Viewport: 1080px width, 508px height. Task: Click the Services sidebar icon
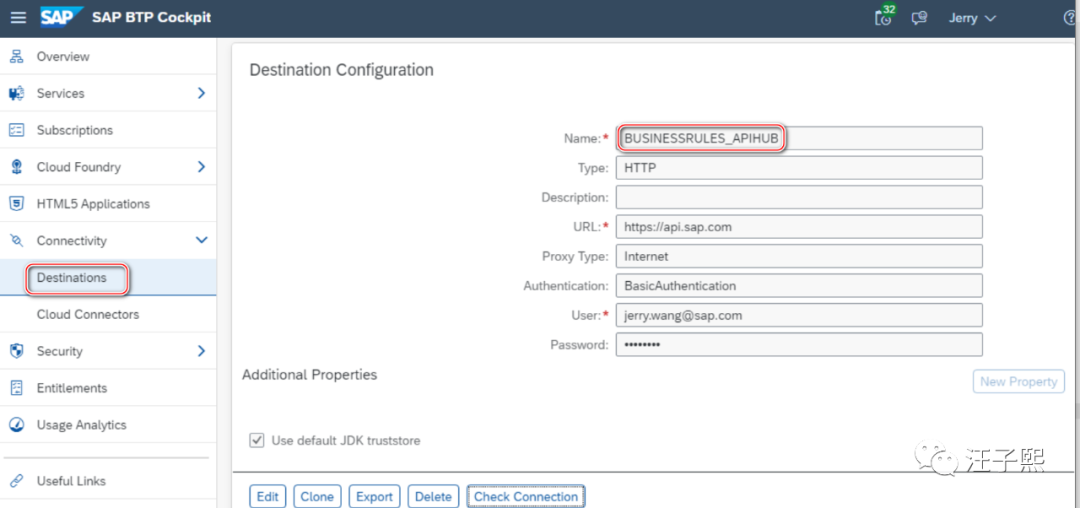17,93
